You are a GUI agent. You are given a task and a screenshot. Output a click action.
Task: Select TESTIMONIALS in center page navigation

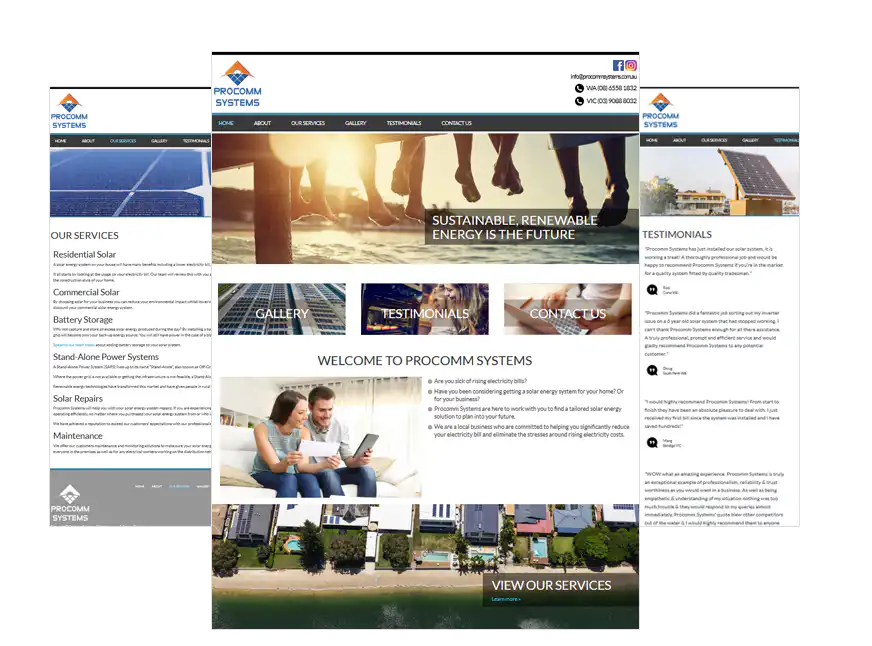click(x=404, y=123)
